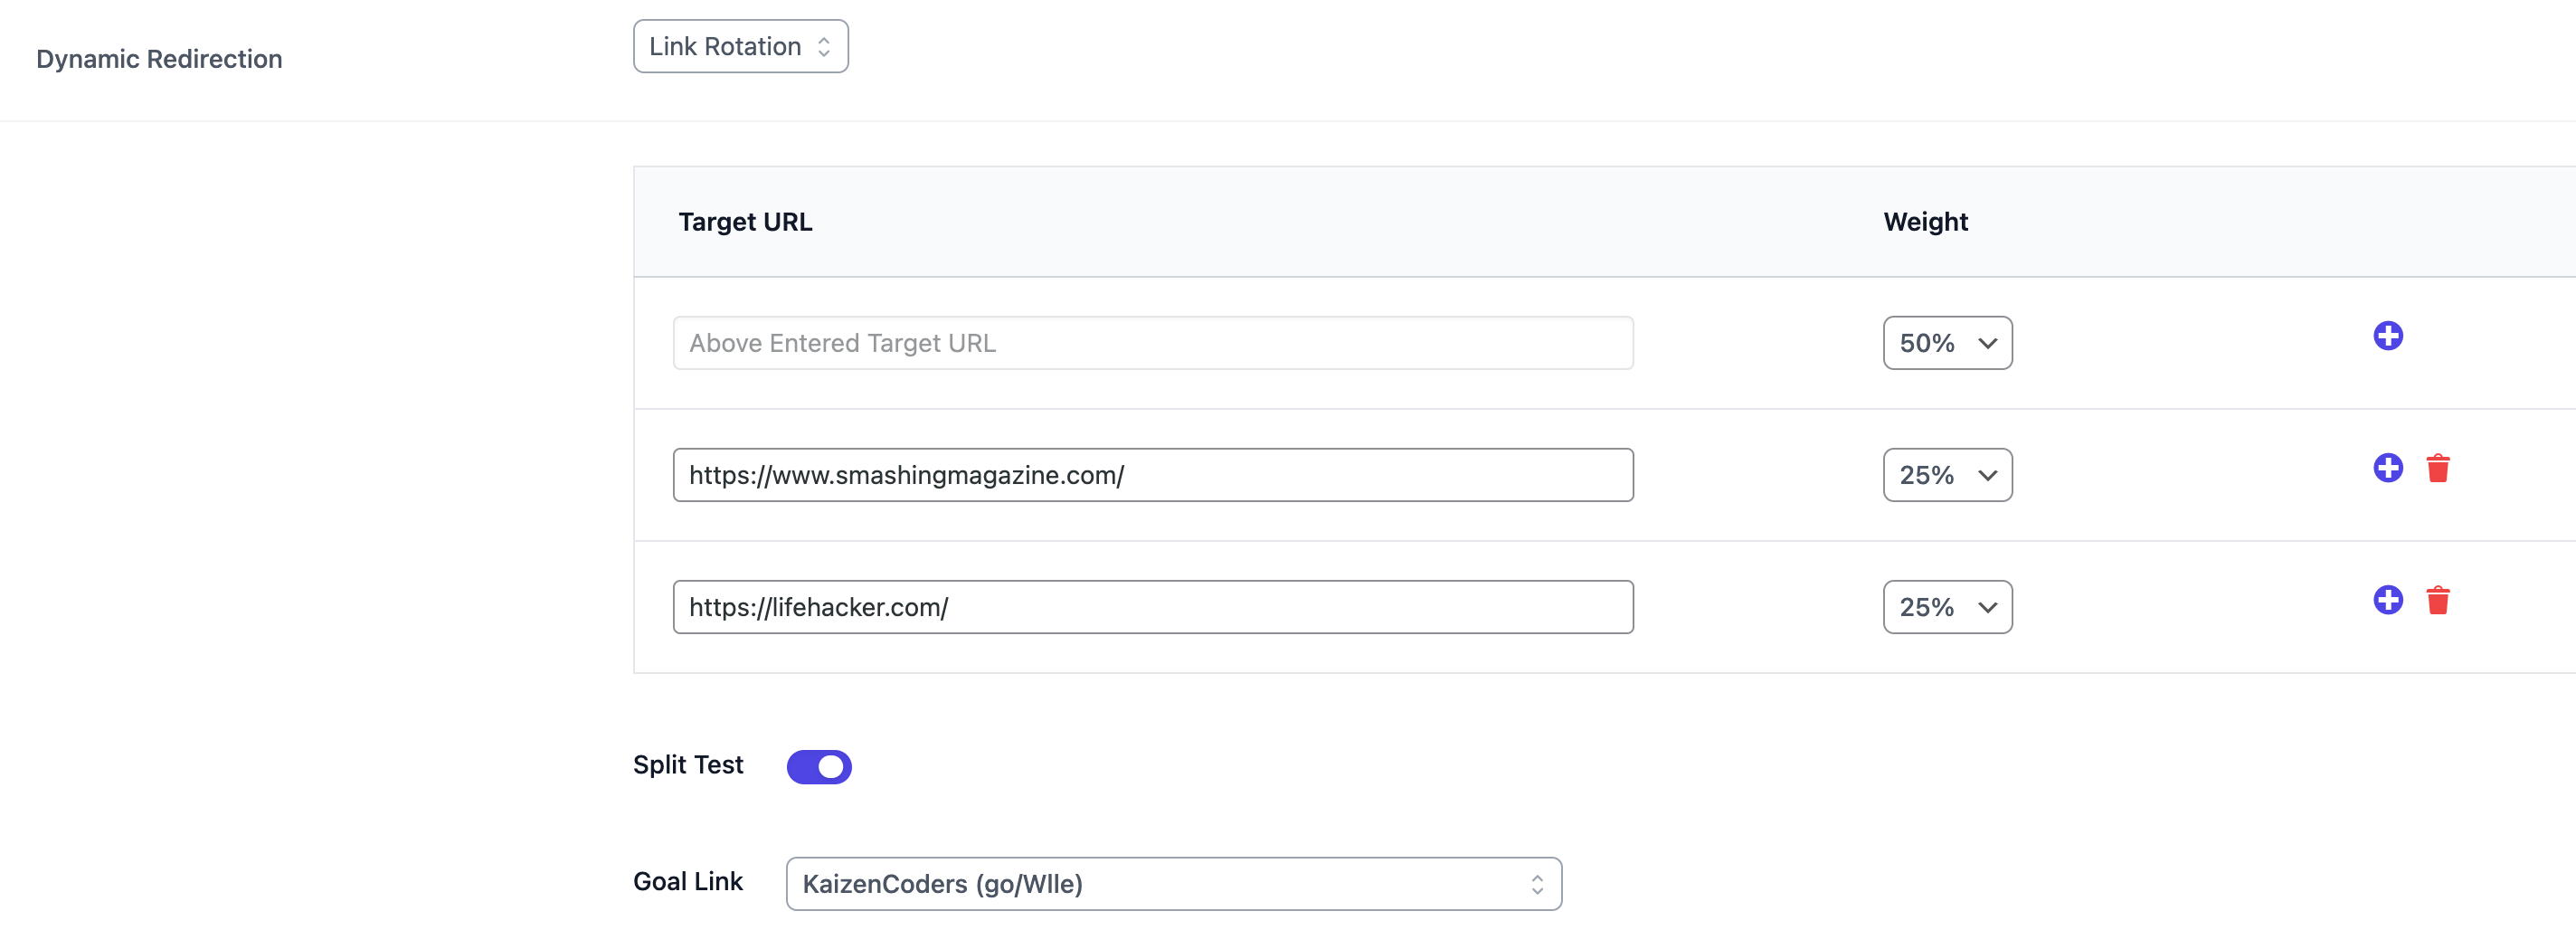
Task: Click the Target URL column header
Action: (x=745, y=222)
